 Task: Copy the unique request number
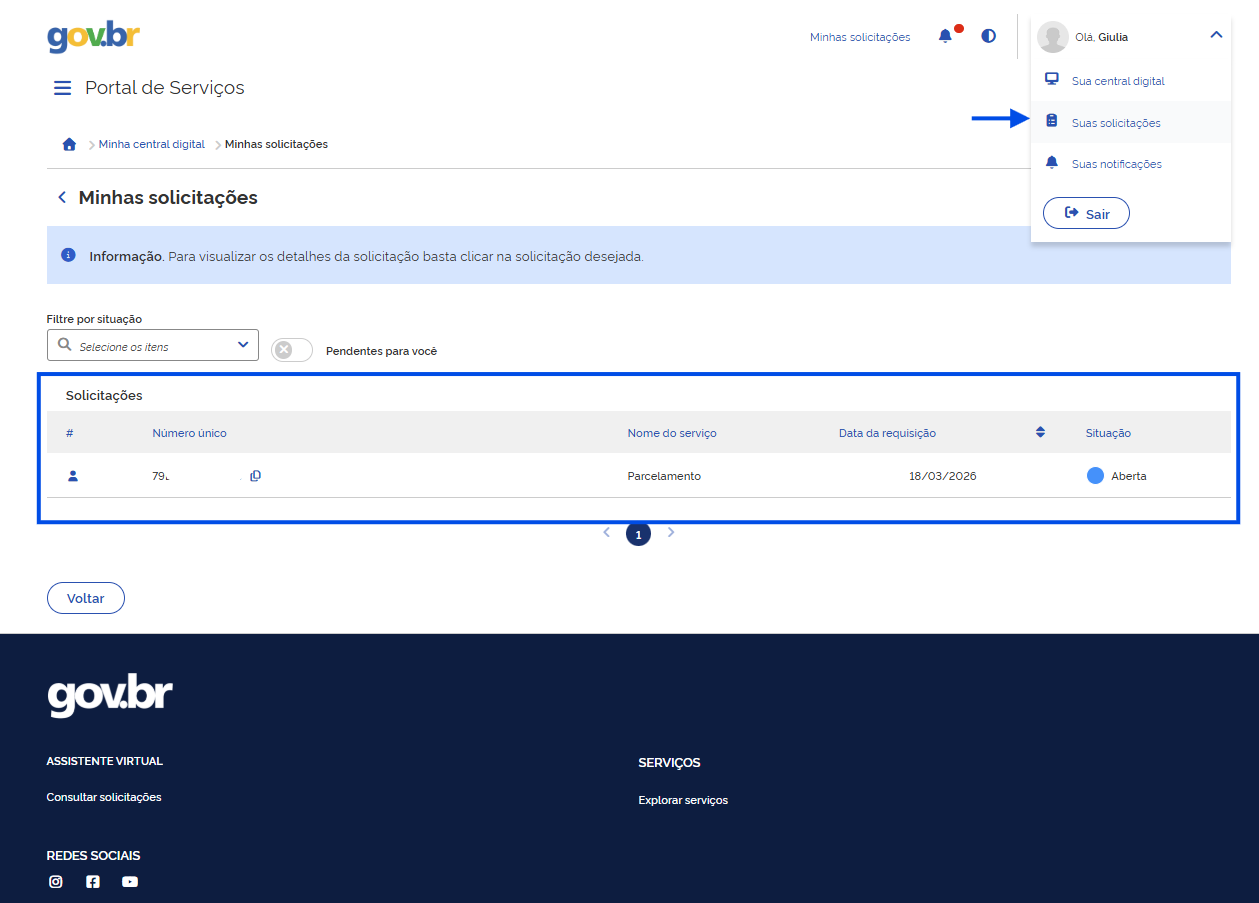[255, 476]
